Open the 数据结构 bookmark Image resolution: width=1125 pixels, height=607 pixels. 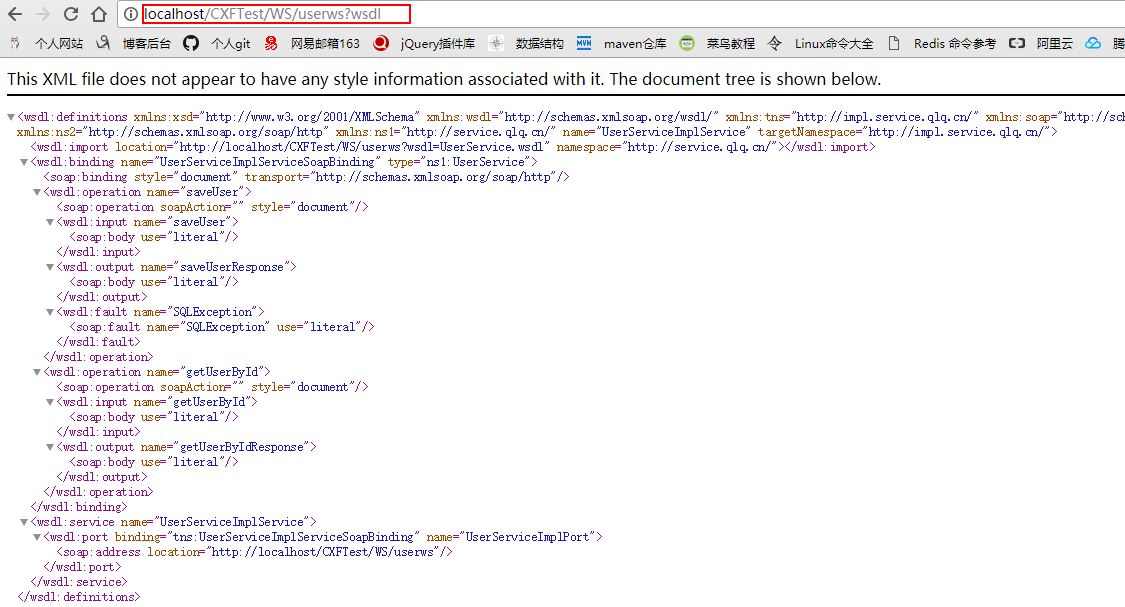coord(540,44)
